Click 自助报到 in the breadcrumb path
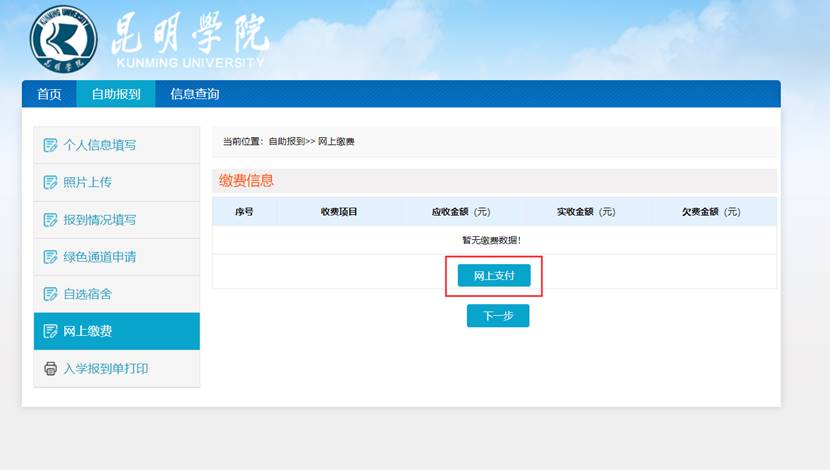 pos(286,142)
